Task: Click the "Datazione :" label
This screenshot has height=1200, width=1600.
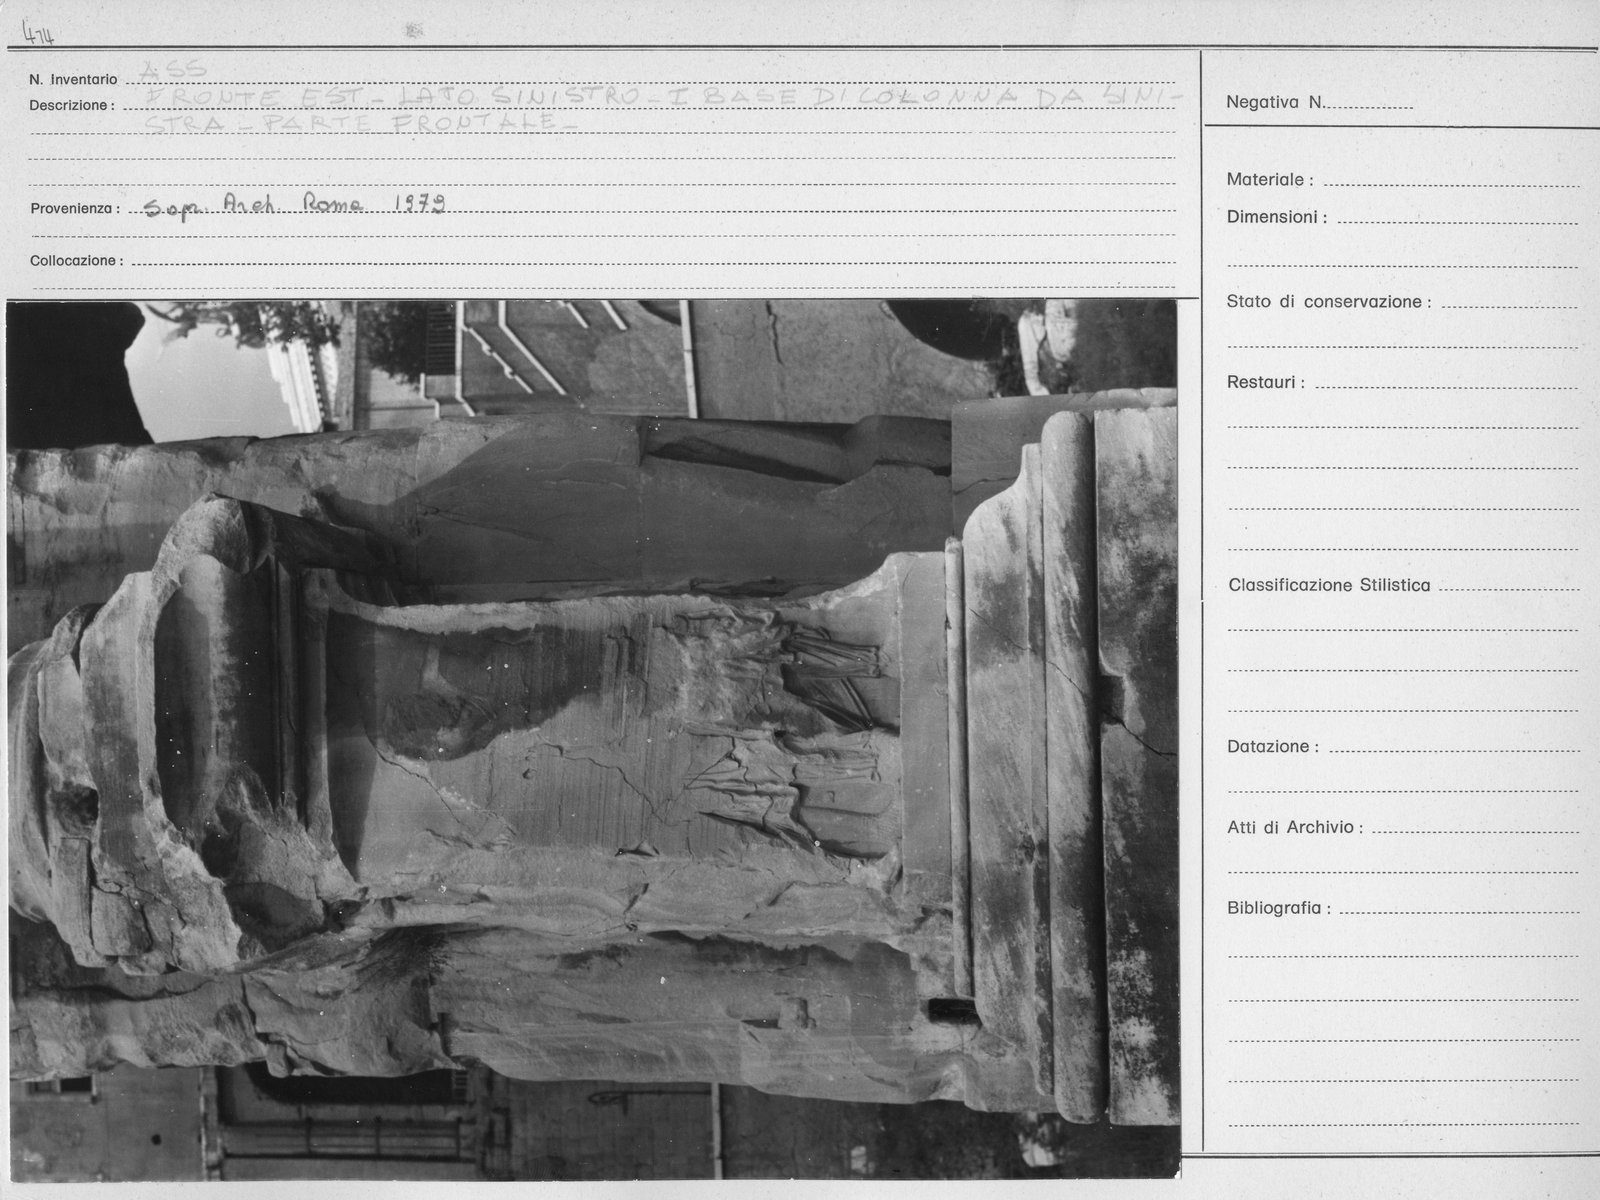Action: 1273,747
